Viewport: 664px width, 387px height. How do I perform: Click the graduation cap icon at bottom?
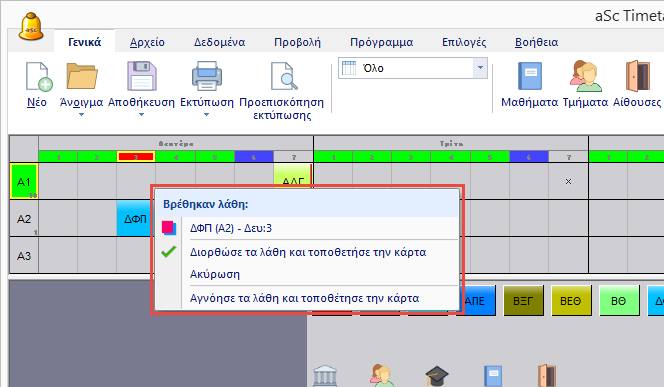coord(437,376)
